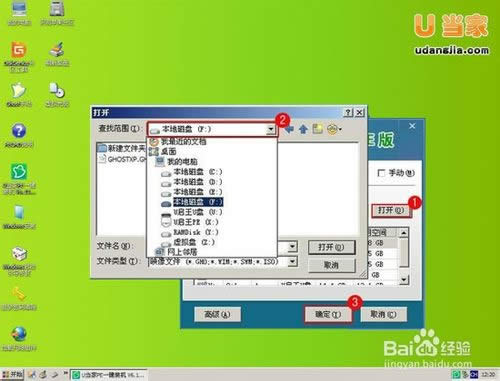This screenshot has width=500, height=381.
Task: Select the white box Windows installer desktop icon
Action: point(19,261)
